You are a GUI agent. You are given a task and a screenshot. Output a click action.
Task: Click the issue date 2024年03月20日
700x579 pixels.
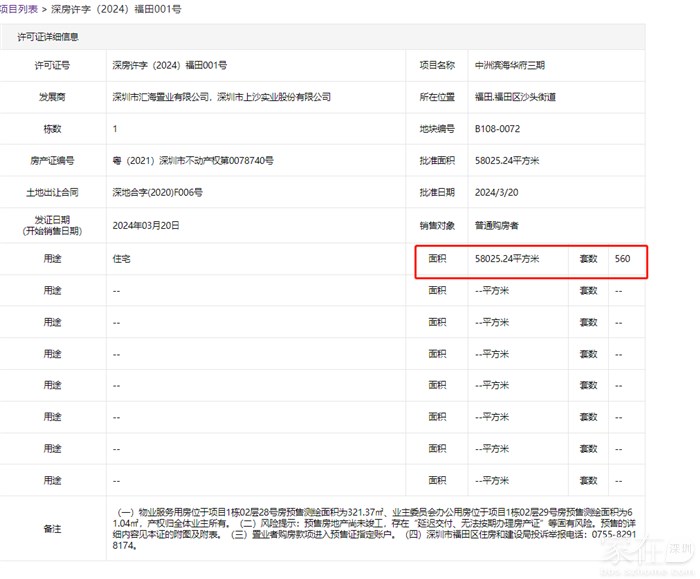pyautogui.click(x=146, y=226)
